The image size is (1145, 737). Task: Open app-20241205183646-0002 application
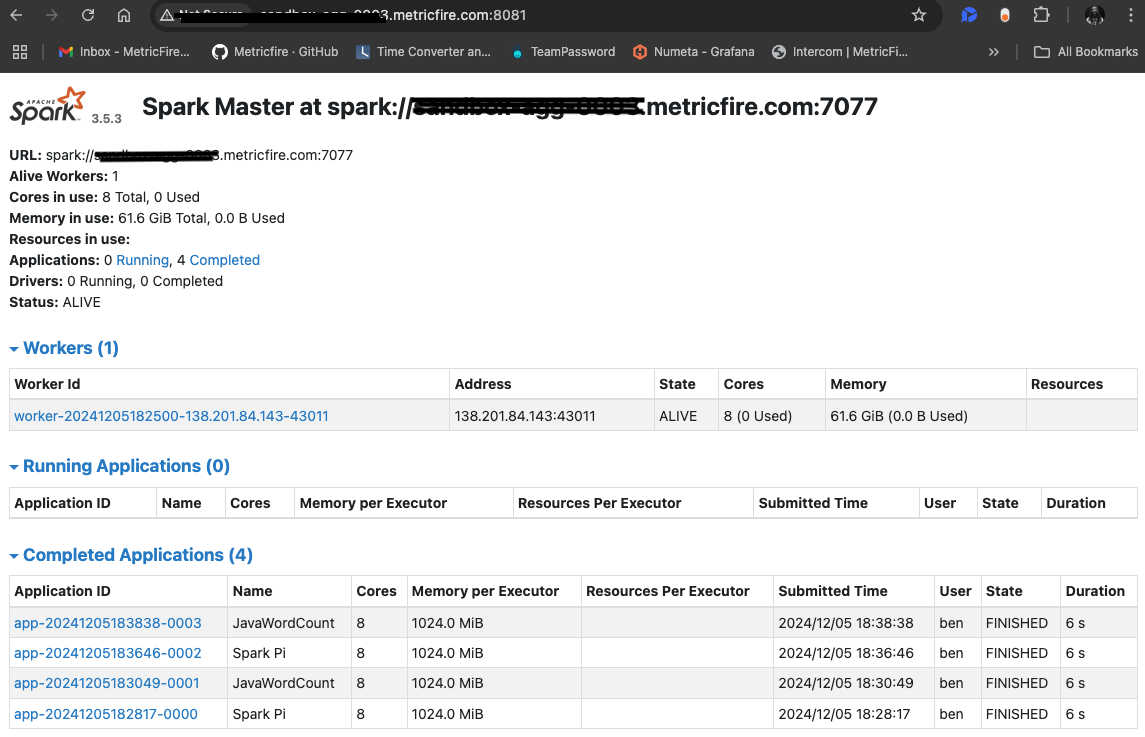pos(107,653)
